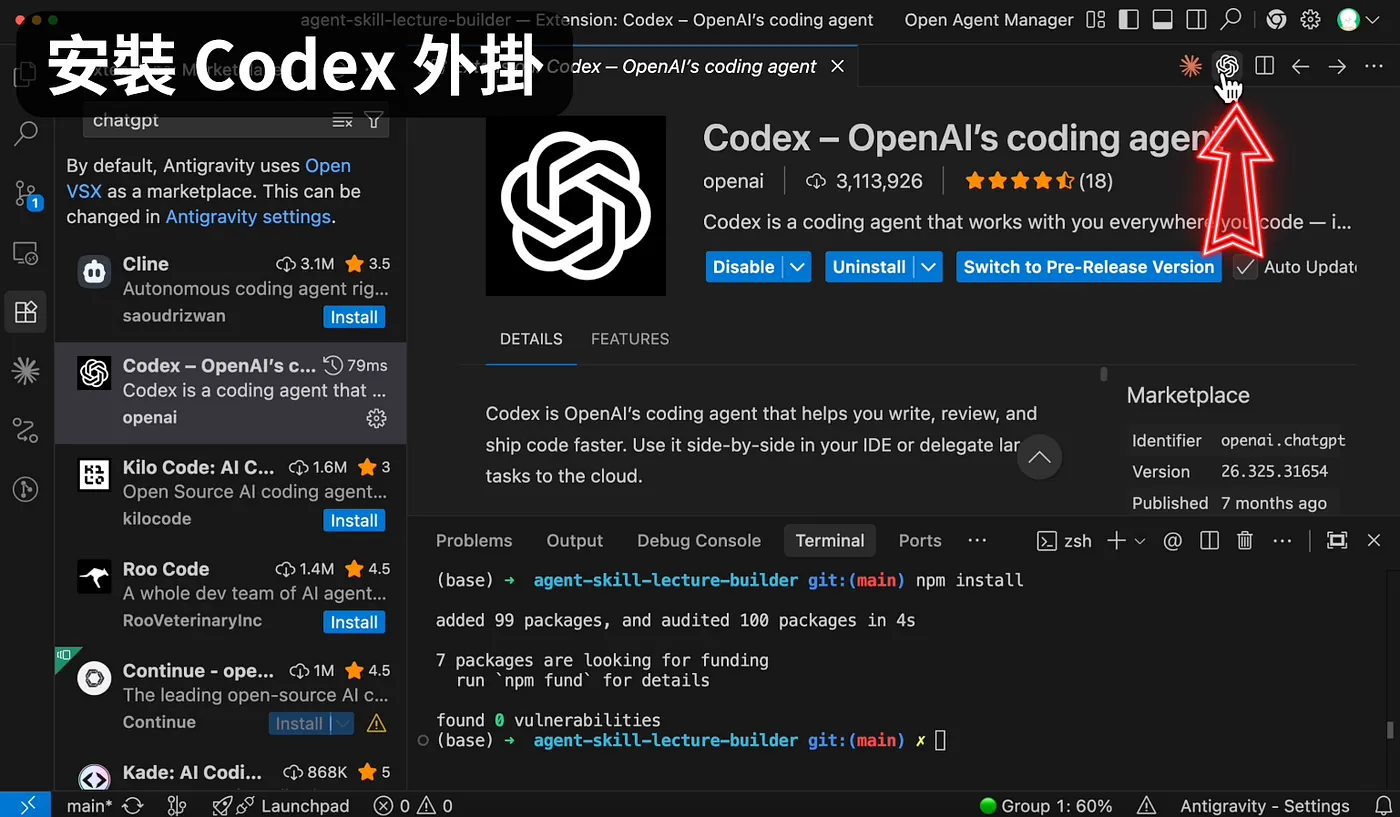The image size is (1400, 817).
Task: Toggle the primary sidebar layout button
Action: [x=1128, y=20]
